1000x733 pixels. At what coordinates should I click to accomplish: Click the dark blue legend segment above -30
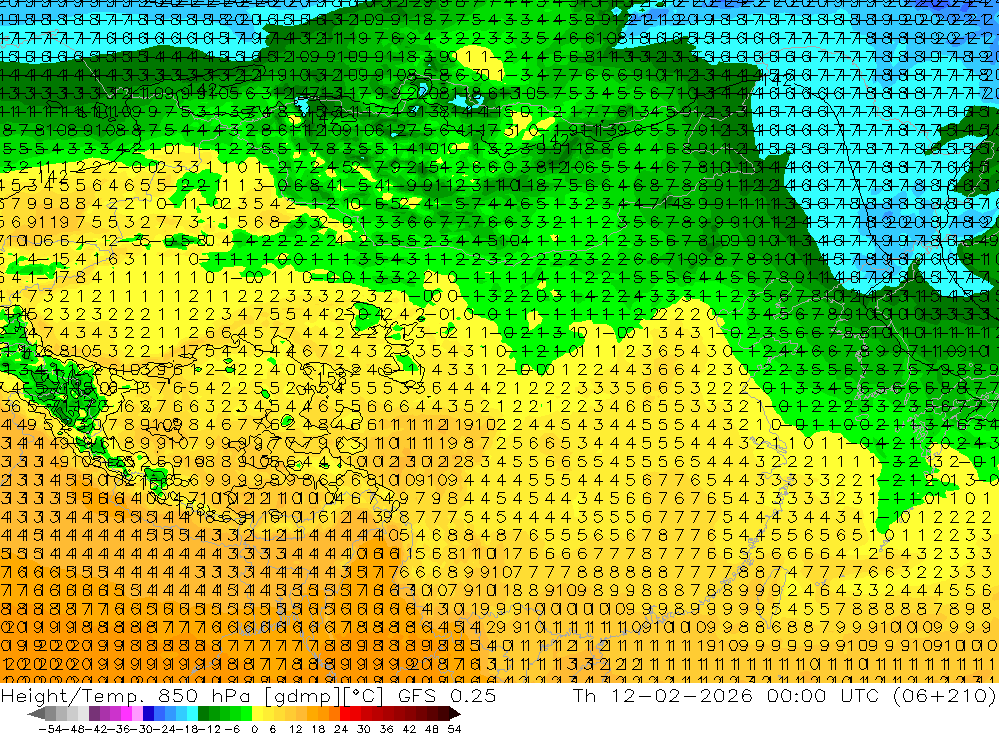click(148, 713)
